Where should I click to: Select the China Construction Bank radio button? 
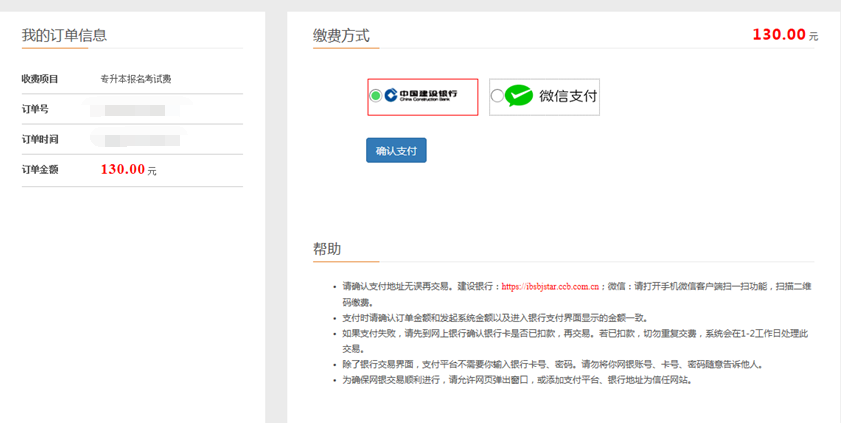[375, 95]
